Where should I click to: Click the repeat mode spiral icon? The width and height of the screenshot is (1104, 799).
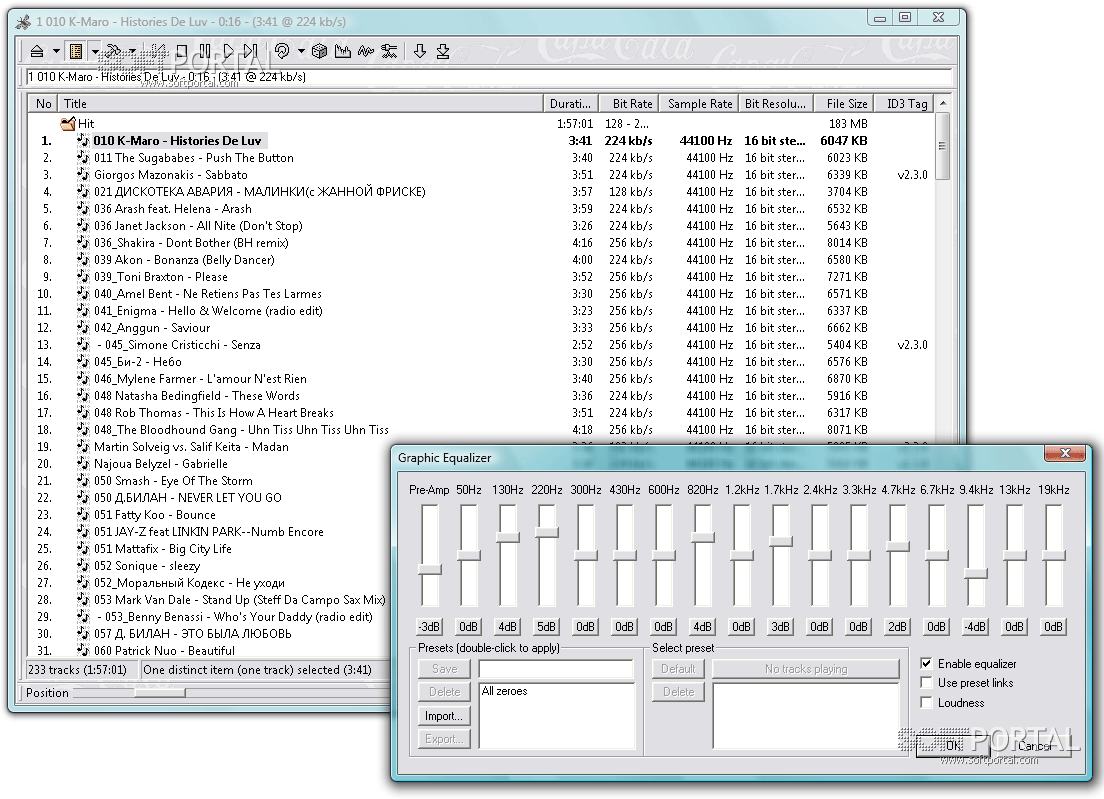pyautogui.click(x=282, y=51)
